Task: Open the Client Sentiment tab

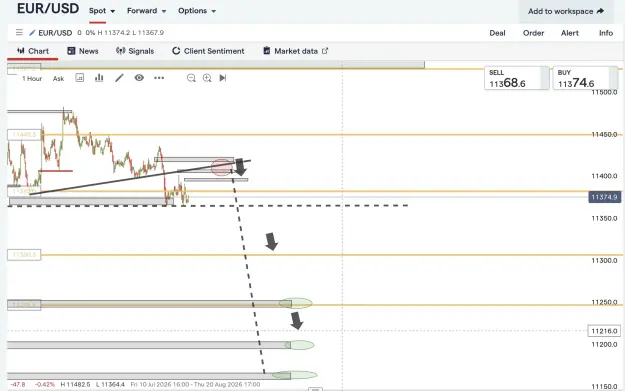Action: click(208, 51)
